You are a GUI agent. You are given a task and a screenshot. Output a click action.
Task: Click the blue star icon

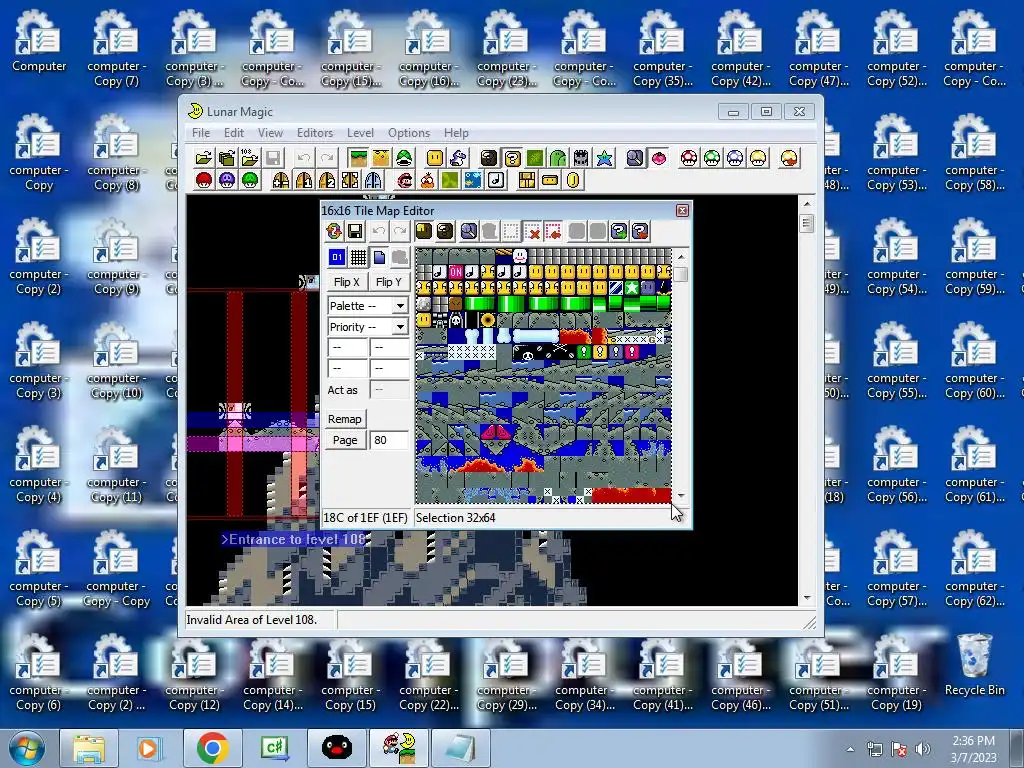tap(605, 158)
